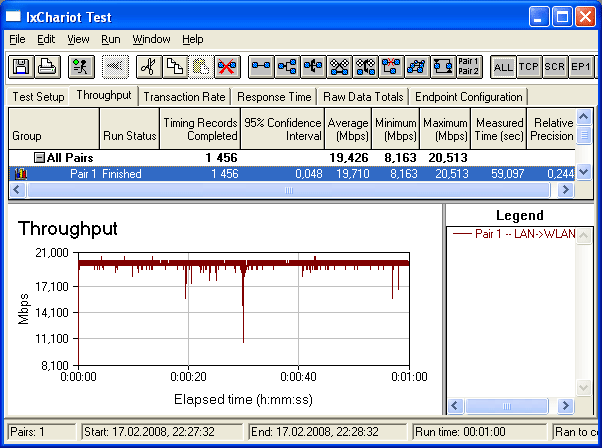This screenshot has width=602, height=448.
Task: Open the Window menu
Action: click(151, 39)
